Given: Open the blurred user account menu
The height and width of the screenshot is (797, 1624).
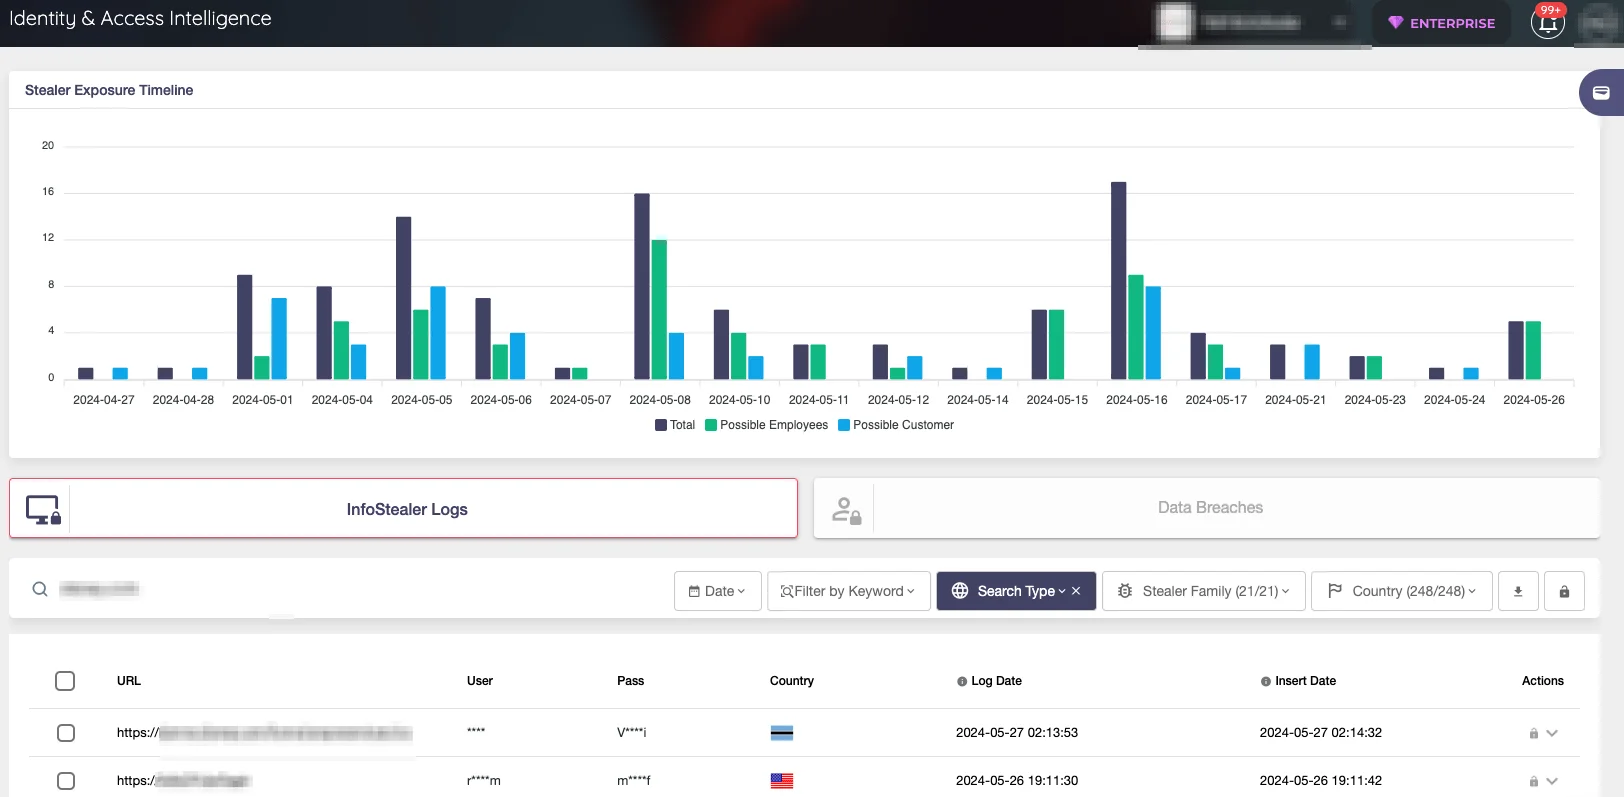Looking at the screenshot, I should (1254, 22).
